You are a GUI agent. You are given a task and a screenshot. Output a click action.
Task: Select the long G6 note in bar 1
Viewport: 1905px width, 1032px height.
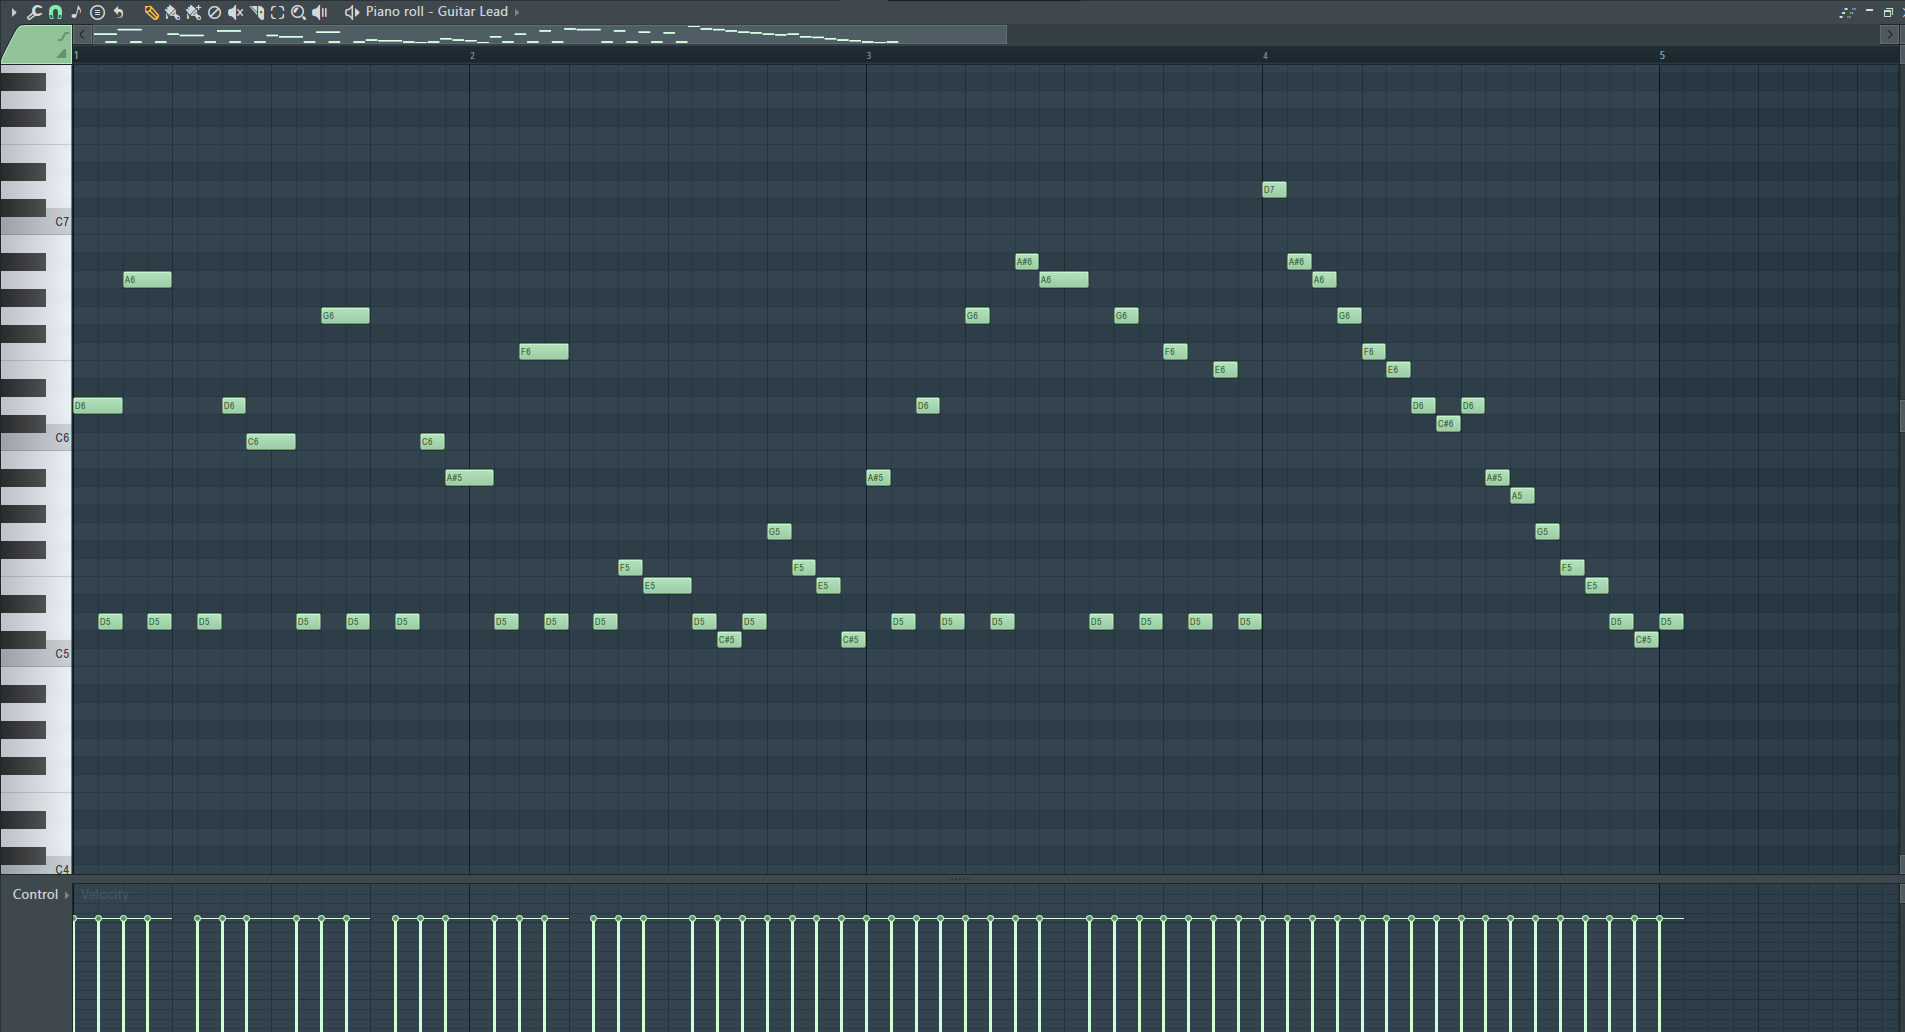coord(345,315)
